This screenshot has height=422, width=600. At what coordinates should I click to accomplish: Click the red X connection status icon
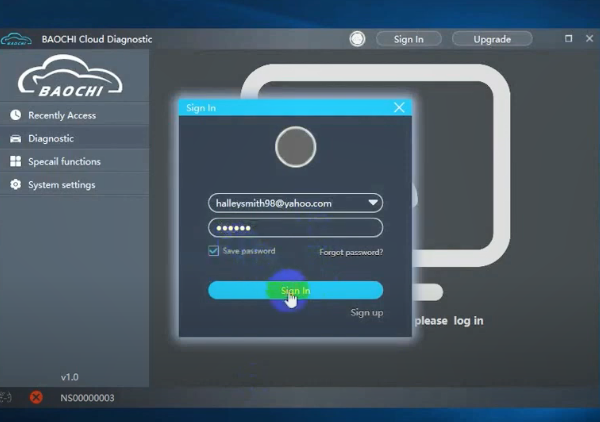[x=36, y=398]
